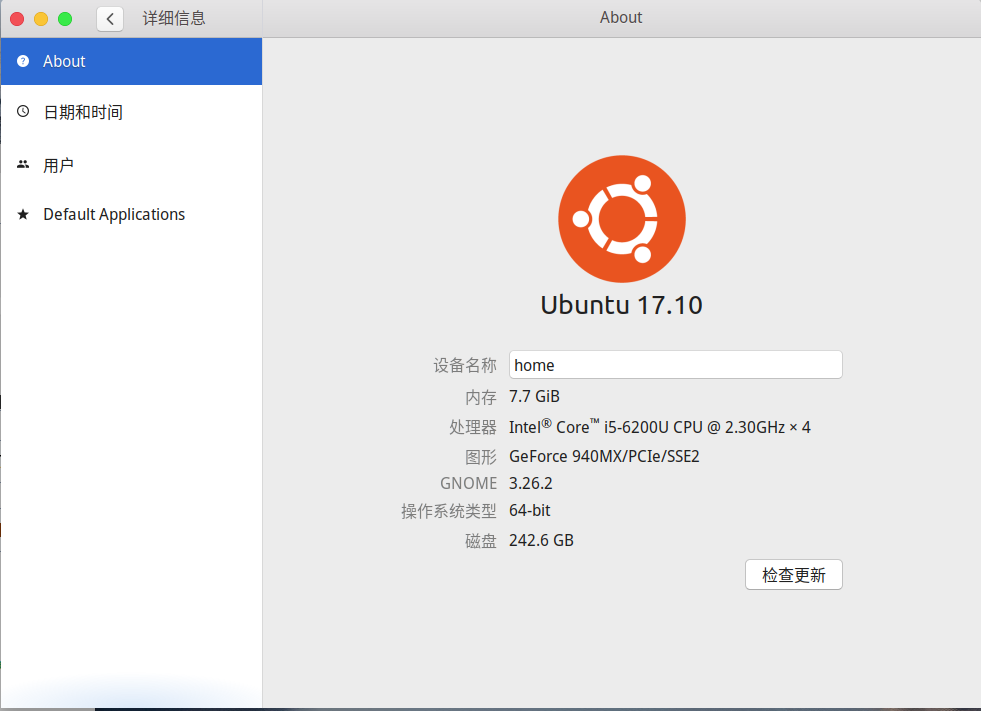Open 日期和时间 settings panel
The image size is (981, 711).
(x=131, y=112)
